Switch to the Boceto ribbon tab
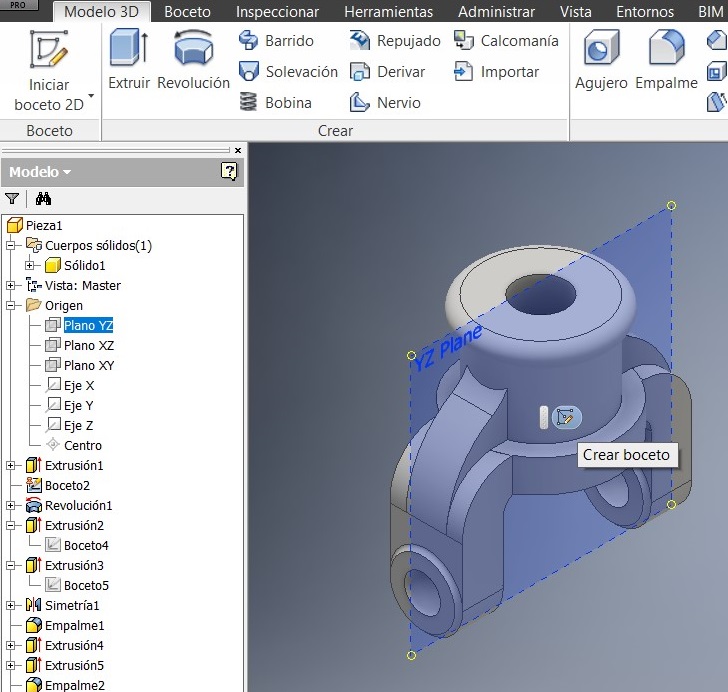728x692 pixels. tap(188, 12)
